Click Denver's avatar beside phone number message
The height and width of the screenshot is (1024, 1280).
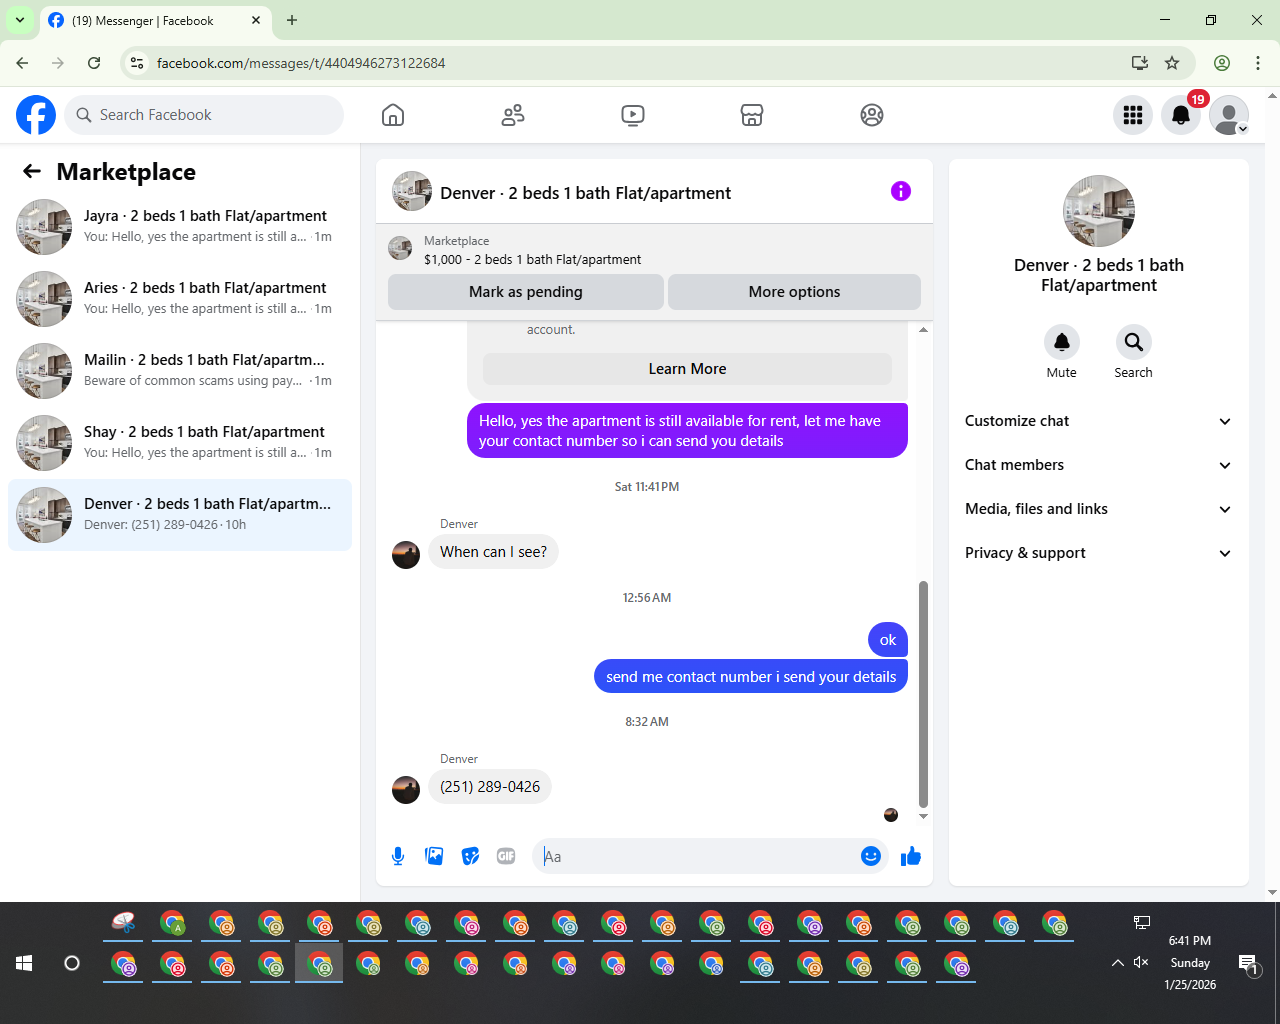pyautogui.click(x=406, y=790)
